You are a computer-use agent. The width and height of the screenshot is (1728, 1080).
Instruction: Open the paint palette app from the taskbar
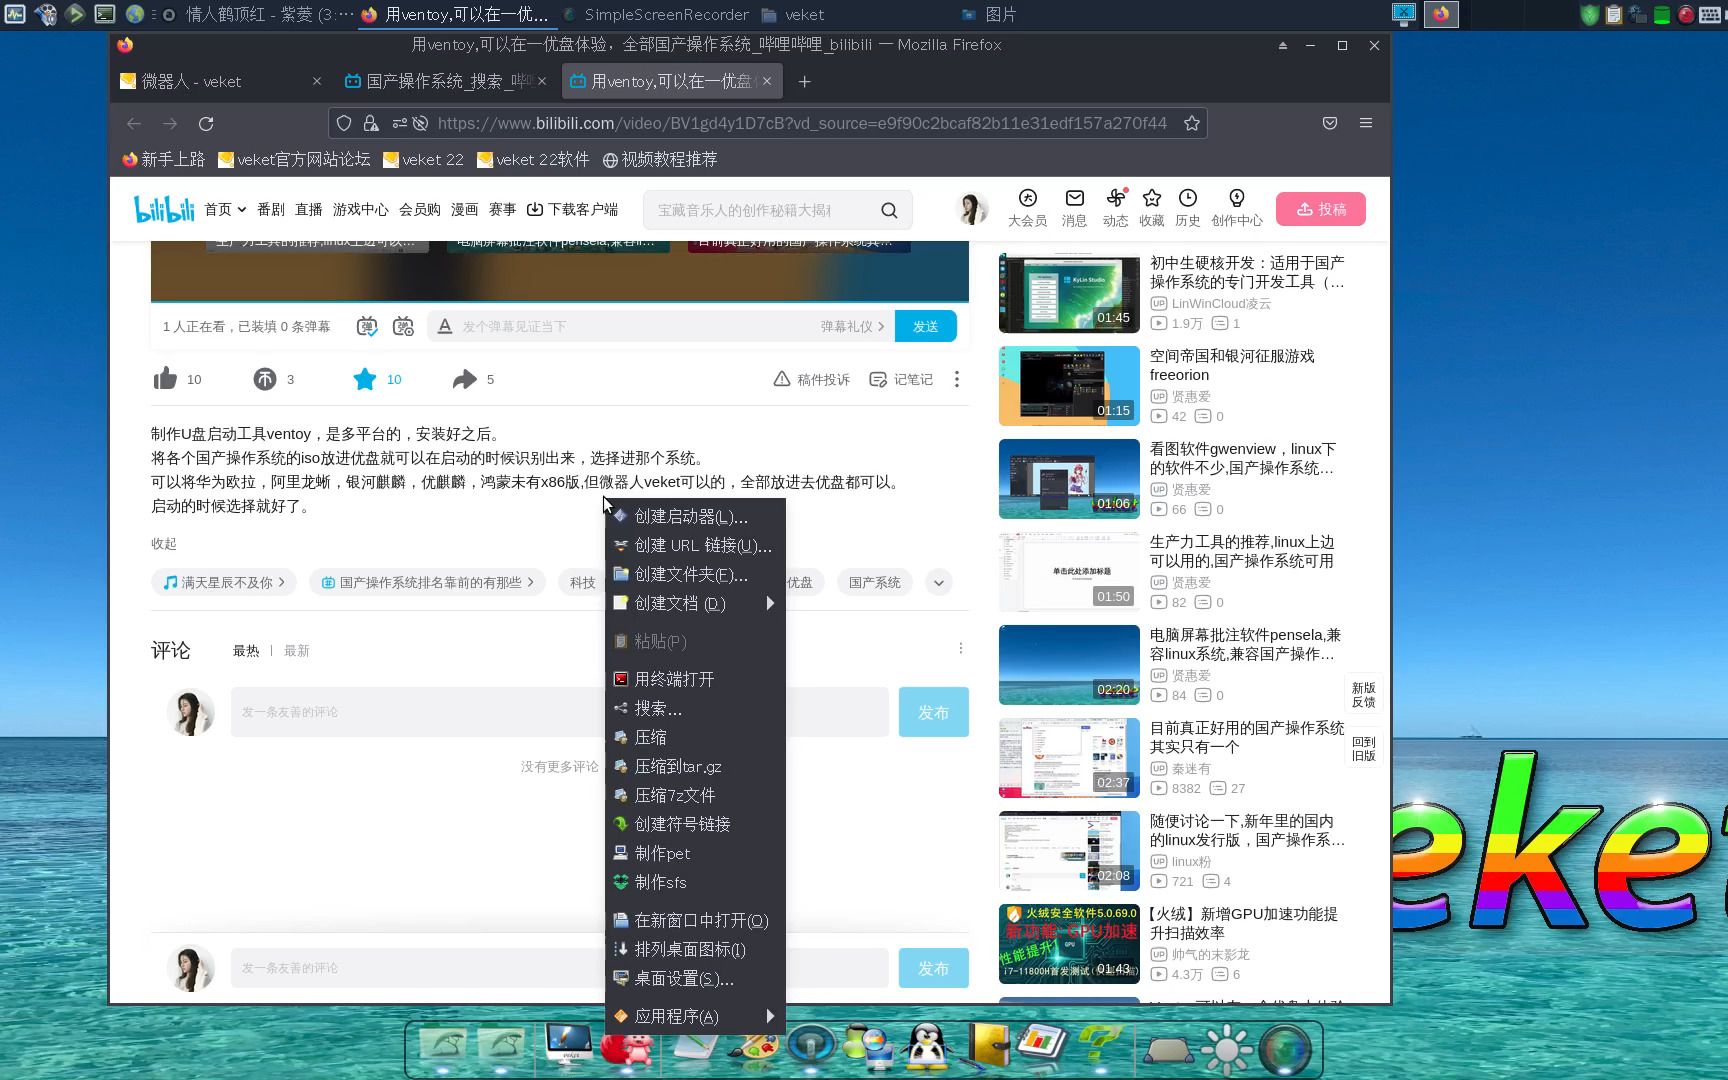pos(757,1048)
